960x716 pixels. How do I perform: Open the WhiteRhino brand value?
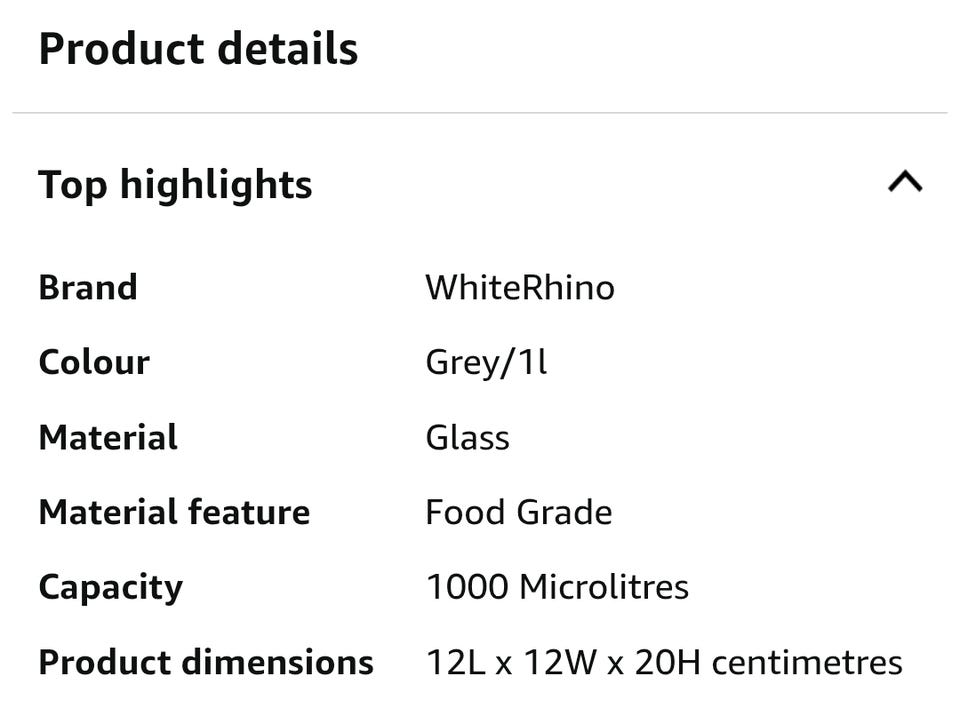[520, 287]
